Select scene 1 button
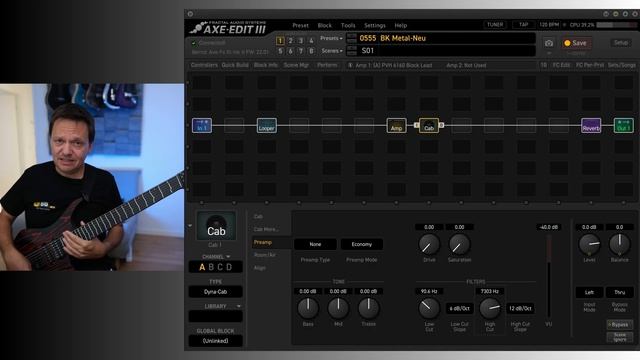 [280, 41]
